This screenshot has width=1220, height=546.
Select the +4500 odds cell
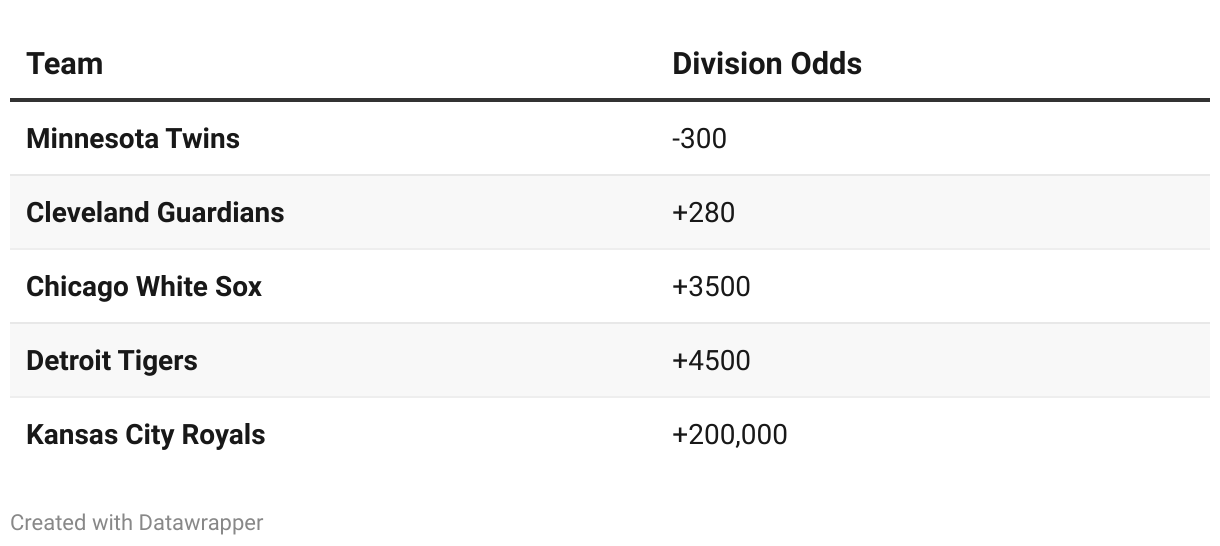pos(711,360)
